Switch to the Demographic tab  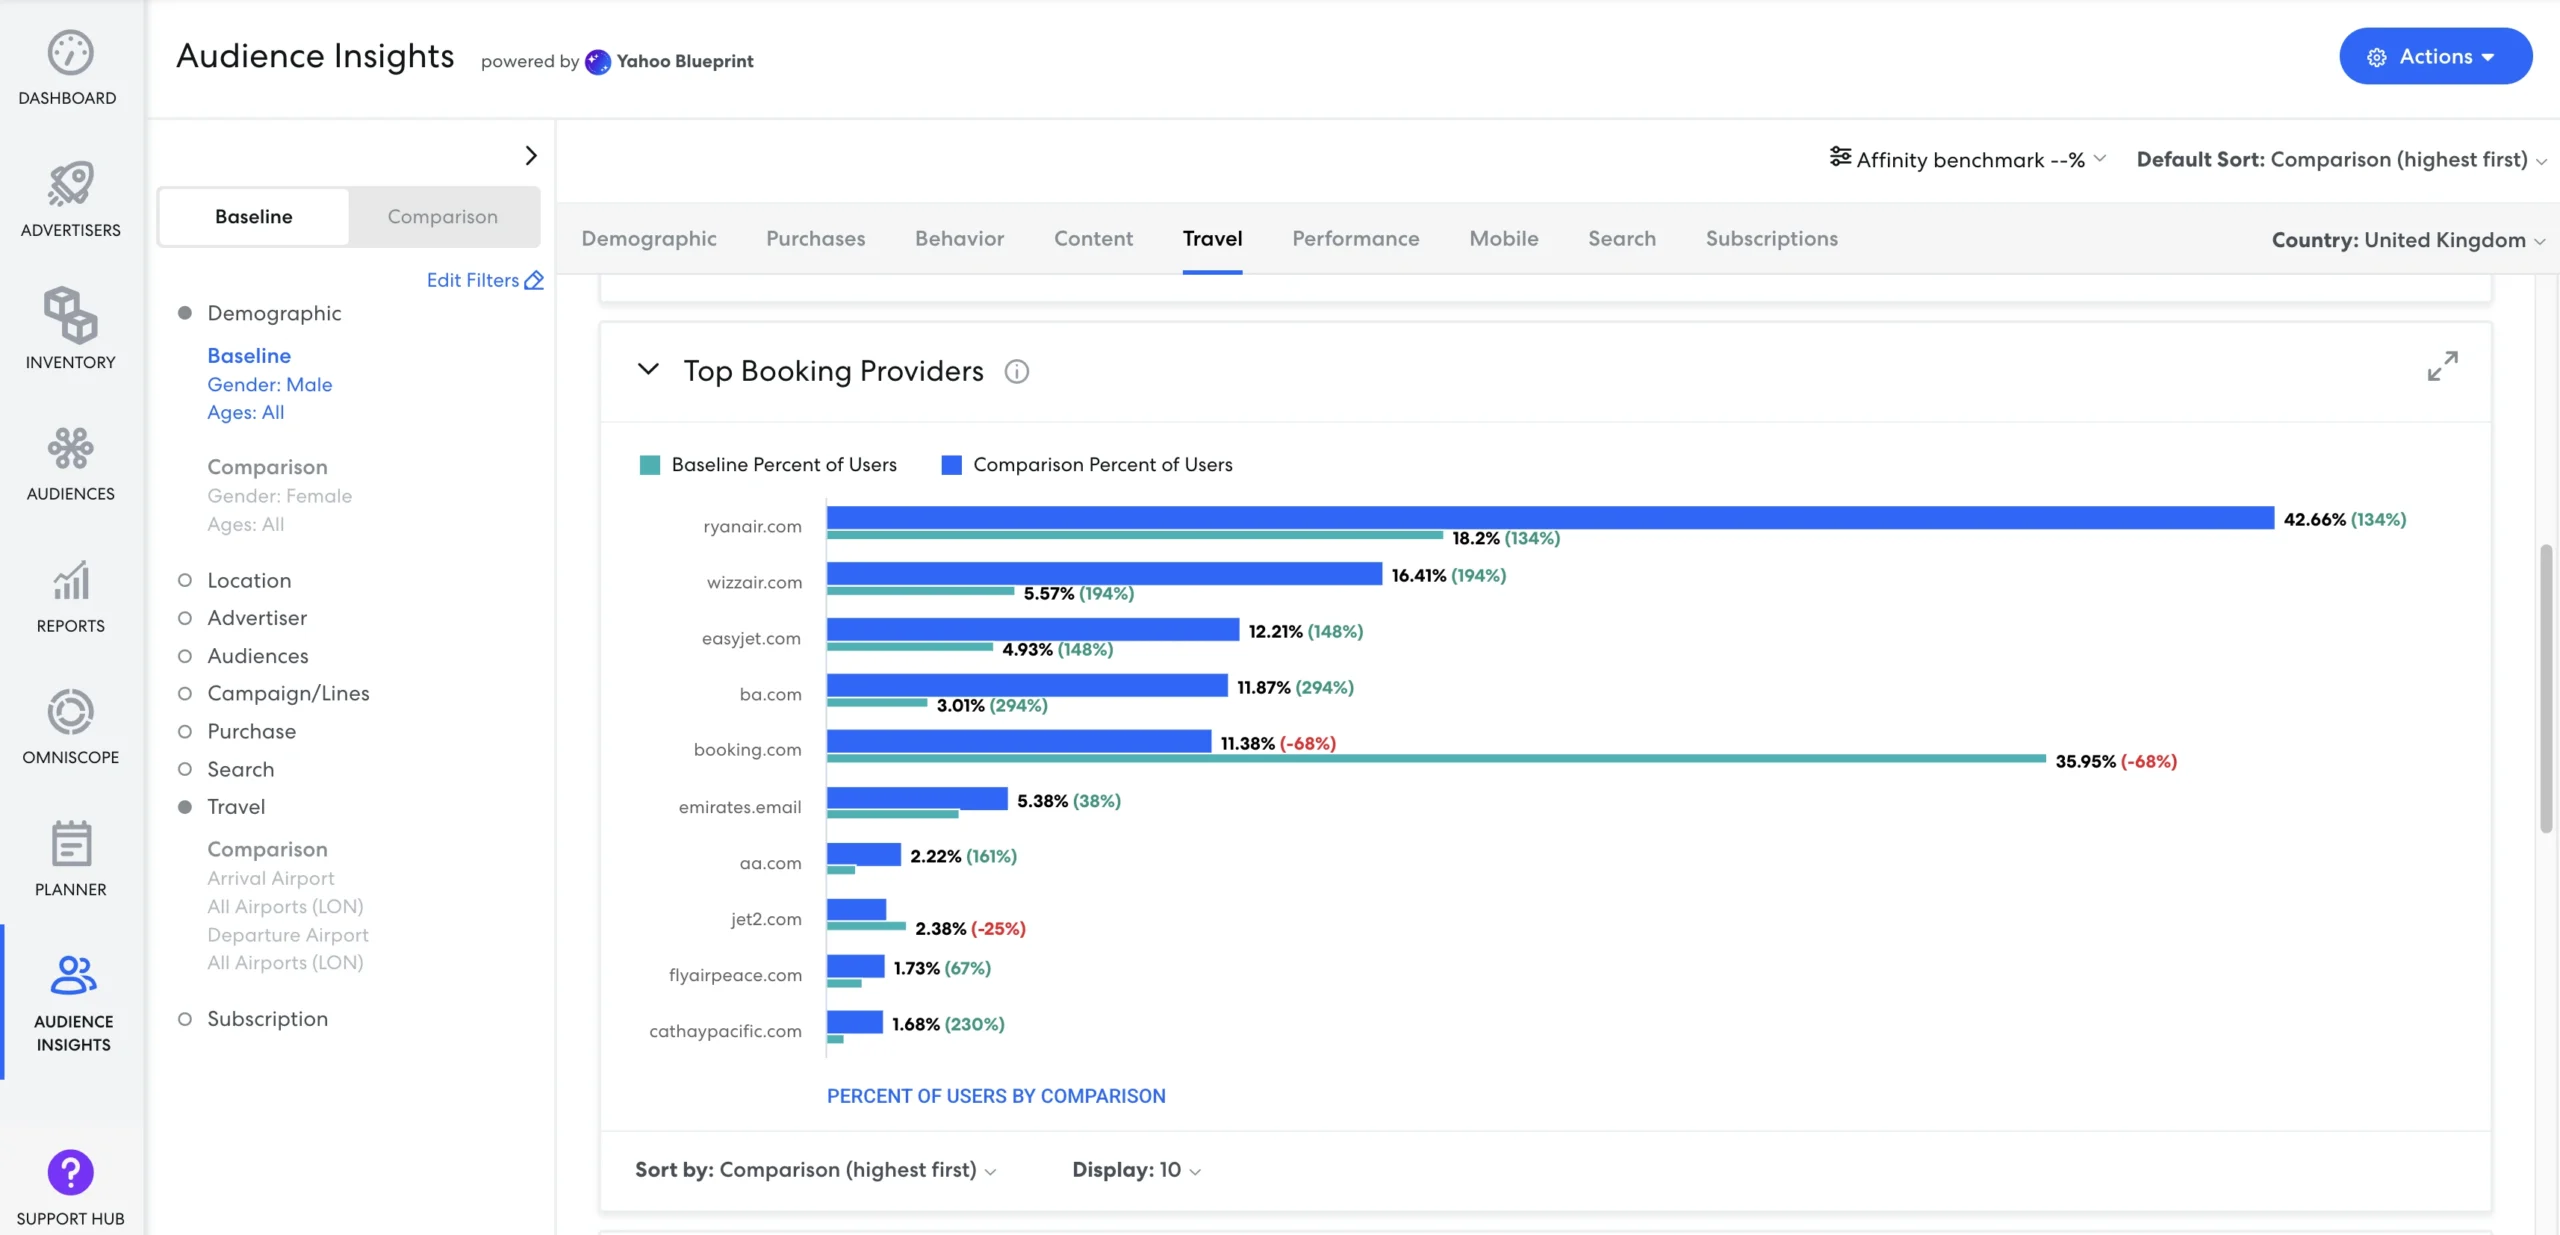[x=649, y=238]
